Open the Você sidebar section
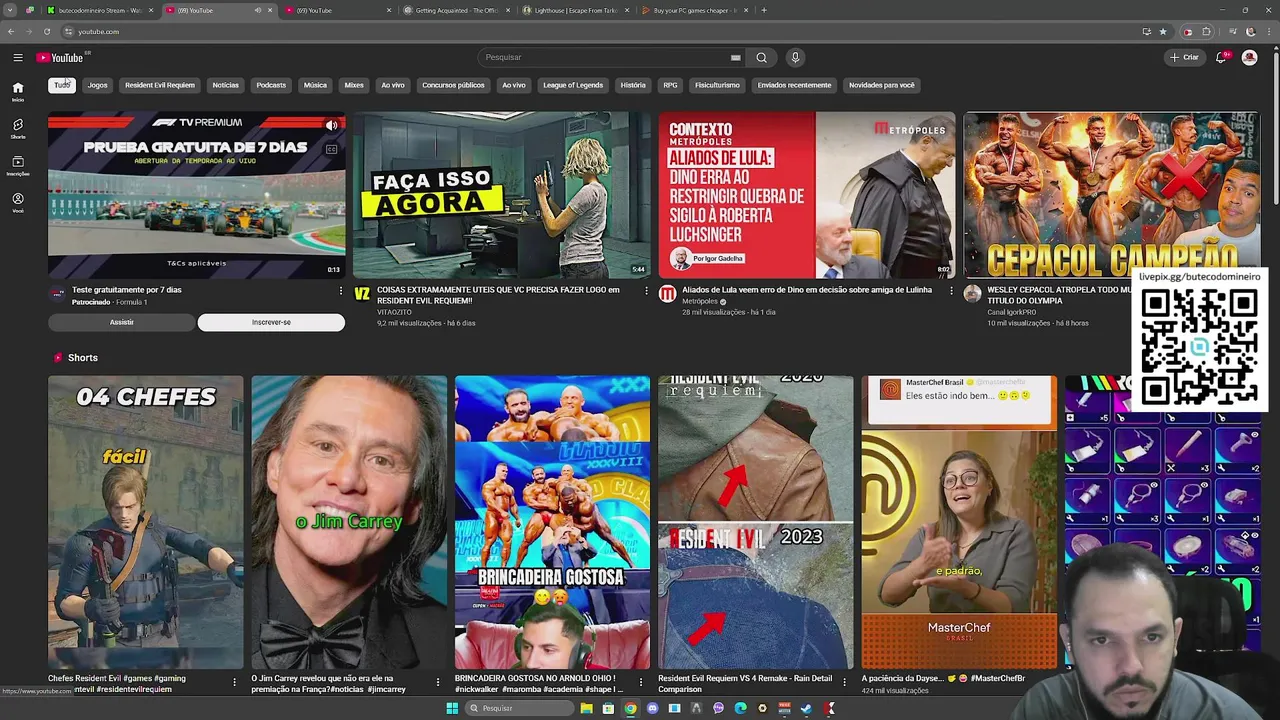This screenshot has width=1280, height=720. 18,203
